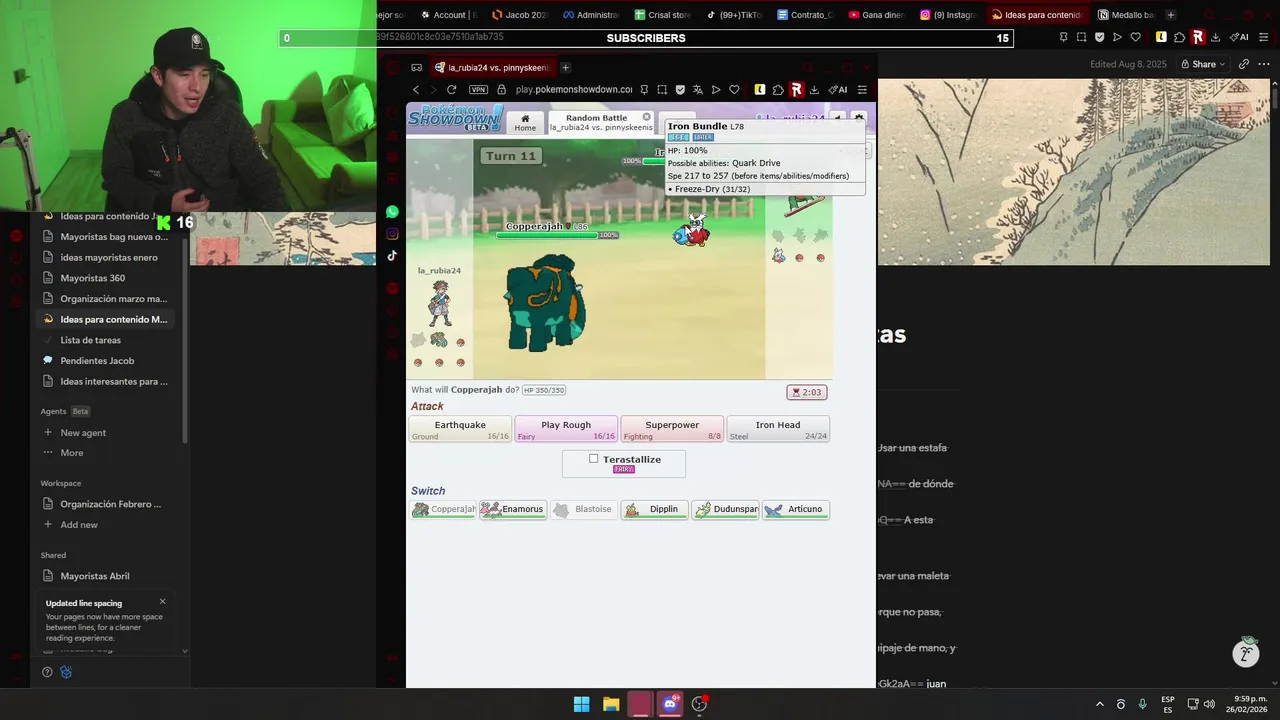
Task: Choose the Play Rough attack move
Action: click(x=566, y=429)
